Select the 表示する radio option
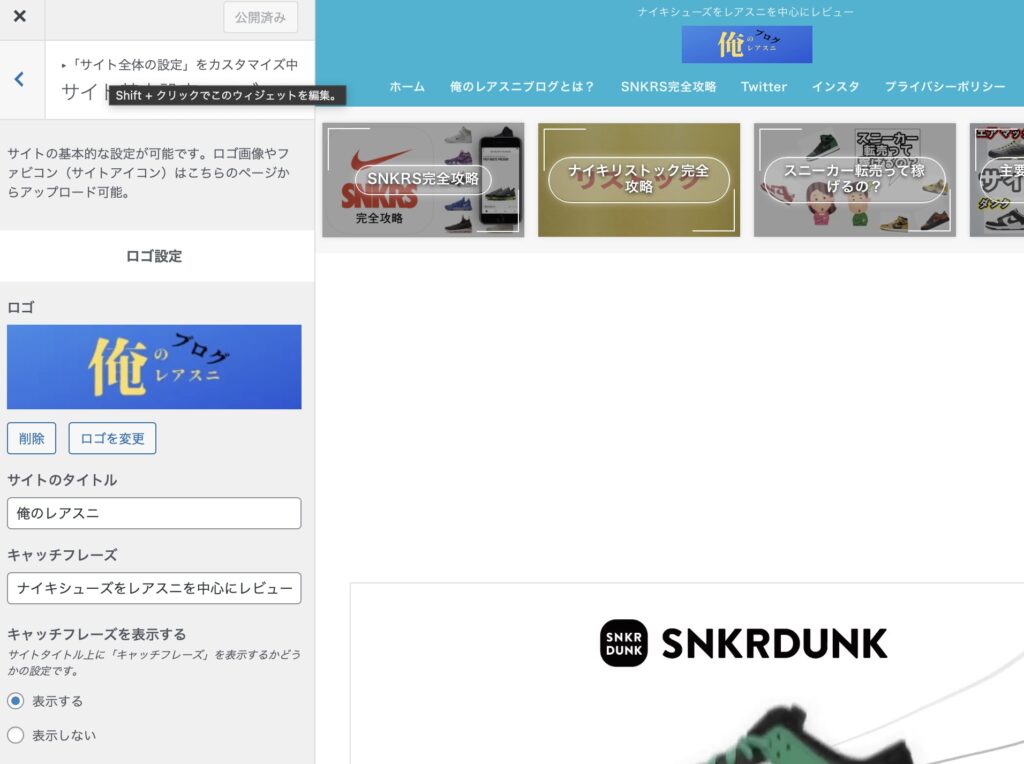1024x764 pixels. [x=16, y=701]
